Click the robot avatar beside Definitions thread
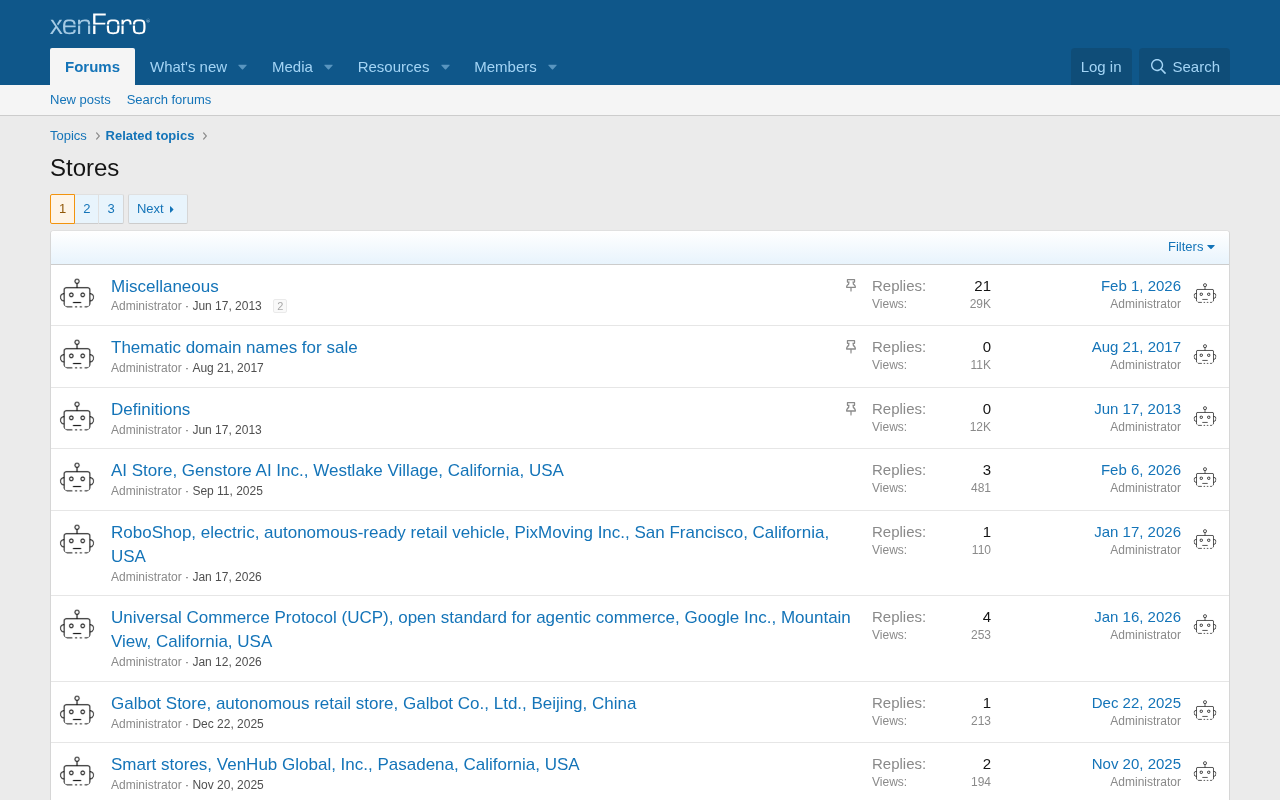The width and height of the screenshot is (1280, 800). point(77,418)
